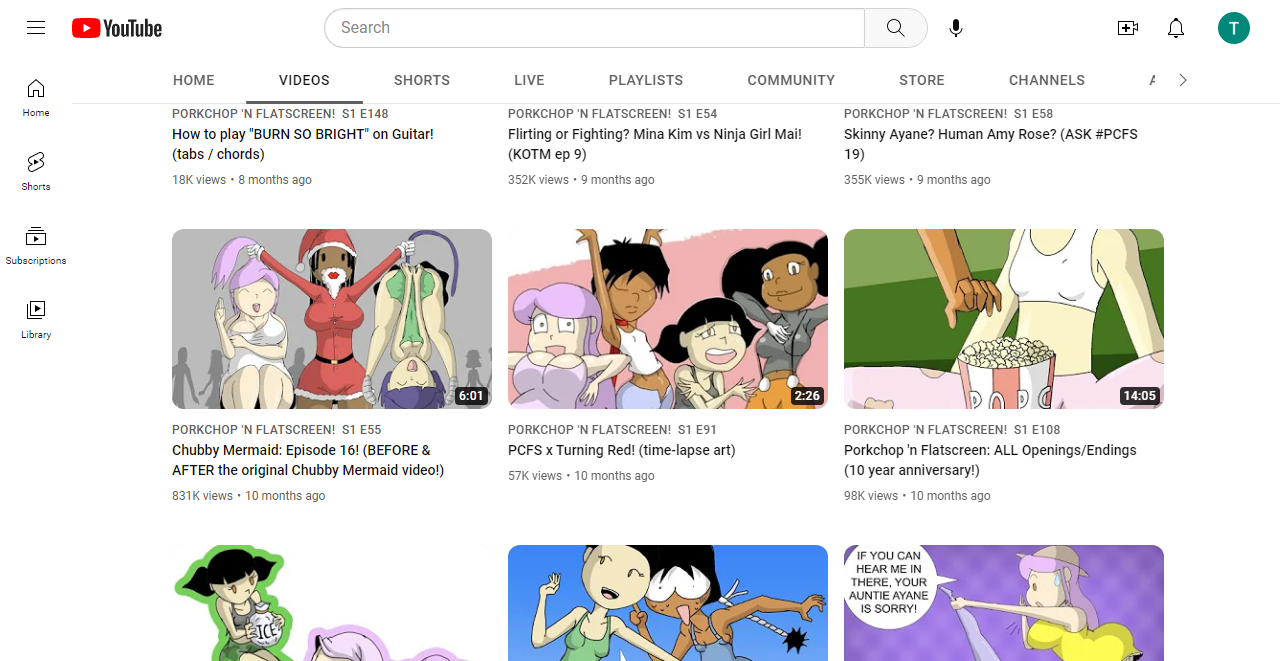Open "Skinny Ayane? Human Amy Rose?" video title
Screen dimensions: 1280x661
(991, 144)
